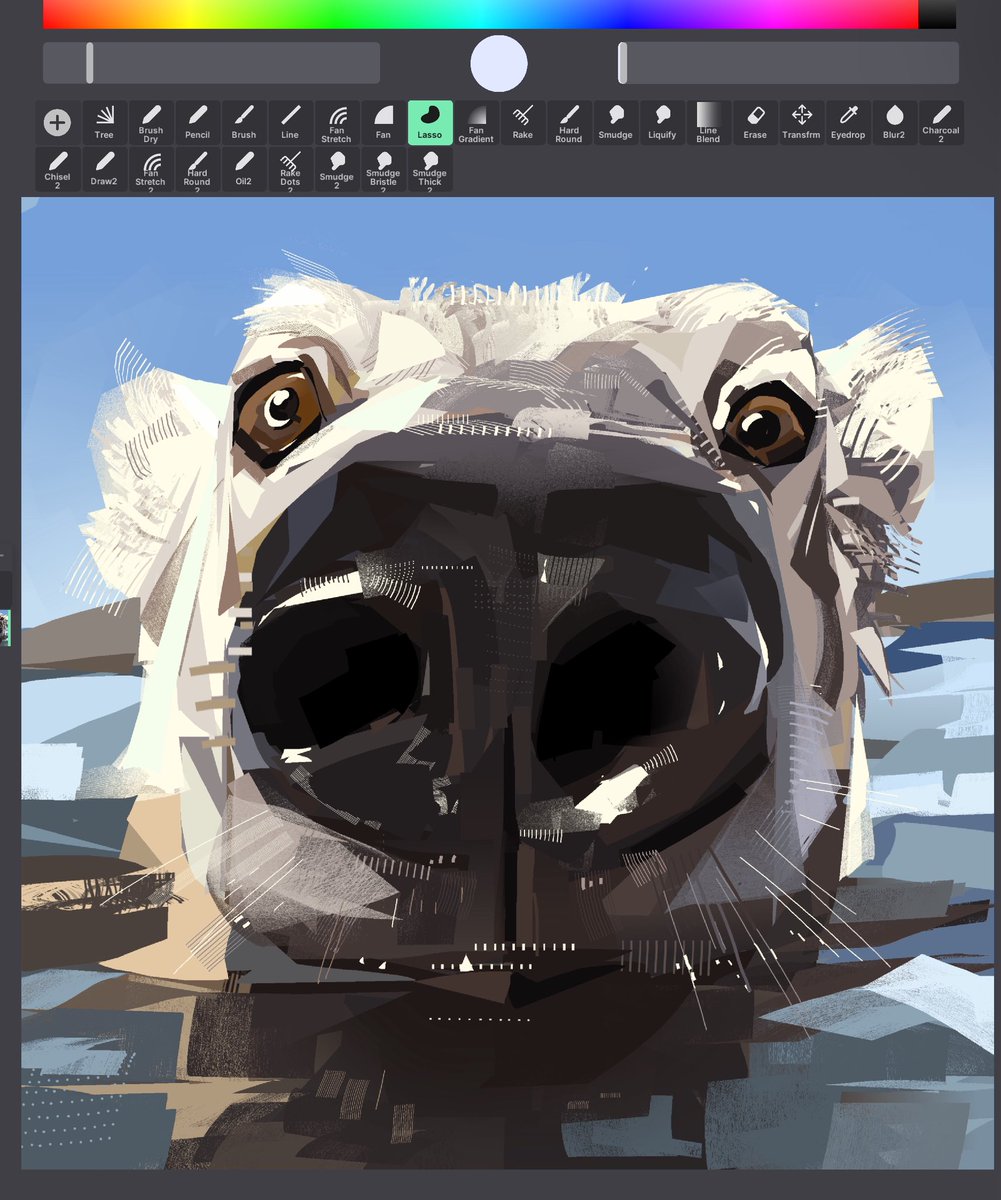Pick the Rake Dots brush
Viewport: 1001px width, 1200px height.
[x=289, y=170]
